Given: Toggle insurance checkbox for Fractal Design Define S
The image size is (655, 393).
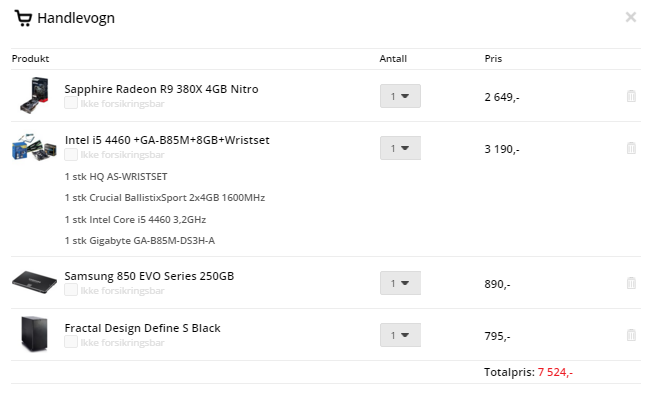Looking at the screenshot, I should click(71, 342).
